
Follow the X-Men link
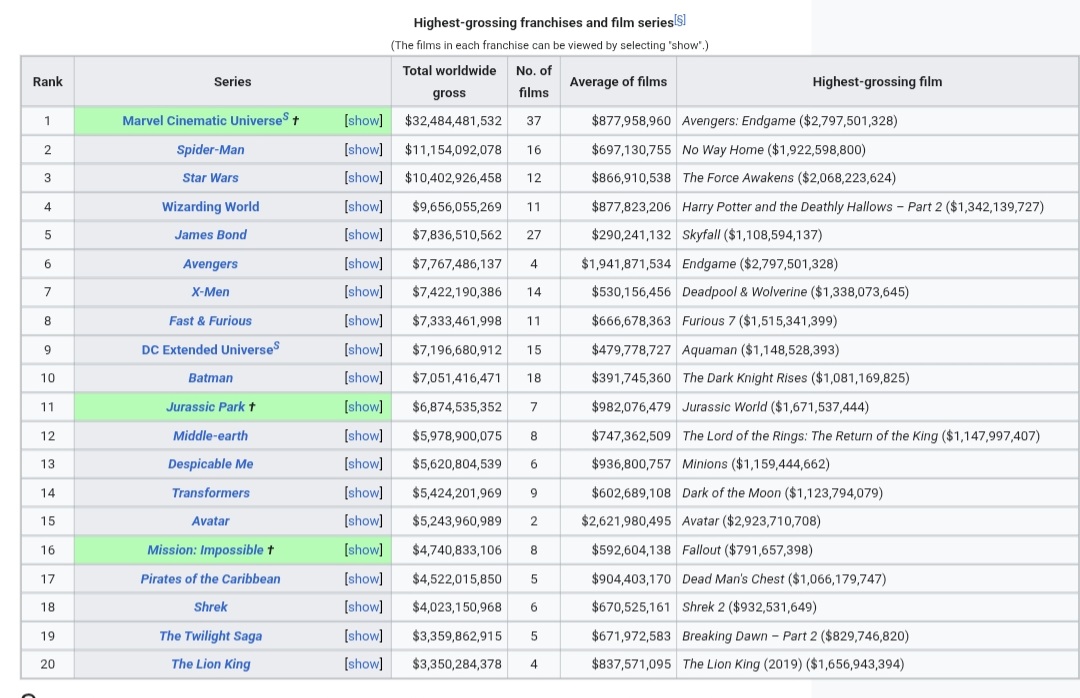tap(210, 292)
